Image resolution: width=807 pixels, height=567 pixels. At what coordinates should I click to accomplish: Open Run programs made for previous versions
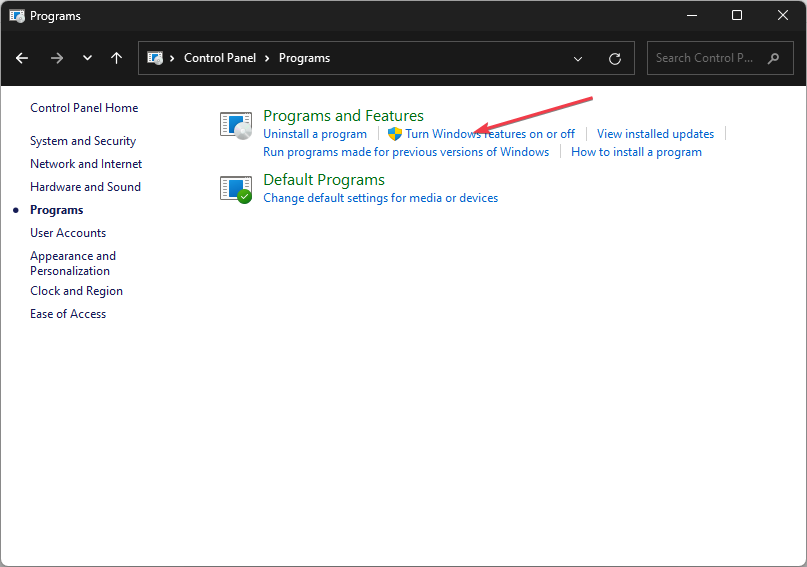(x=406, y=152)
